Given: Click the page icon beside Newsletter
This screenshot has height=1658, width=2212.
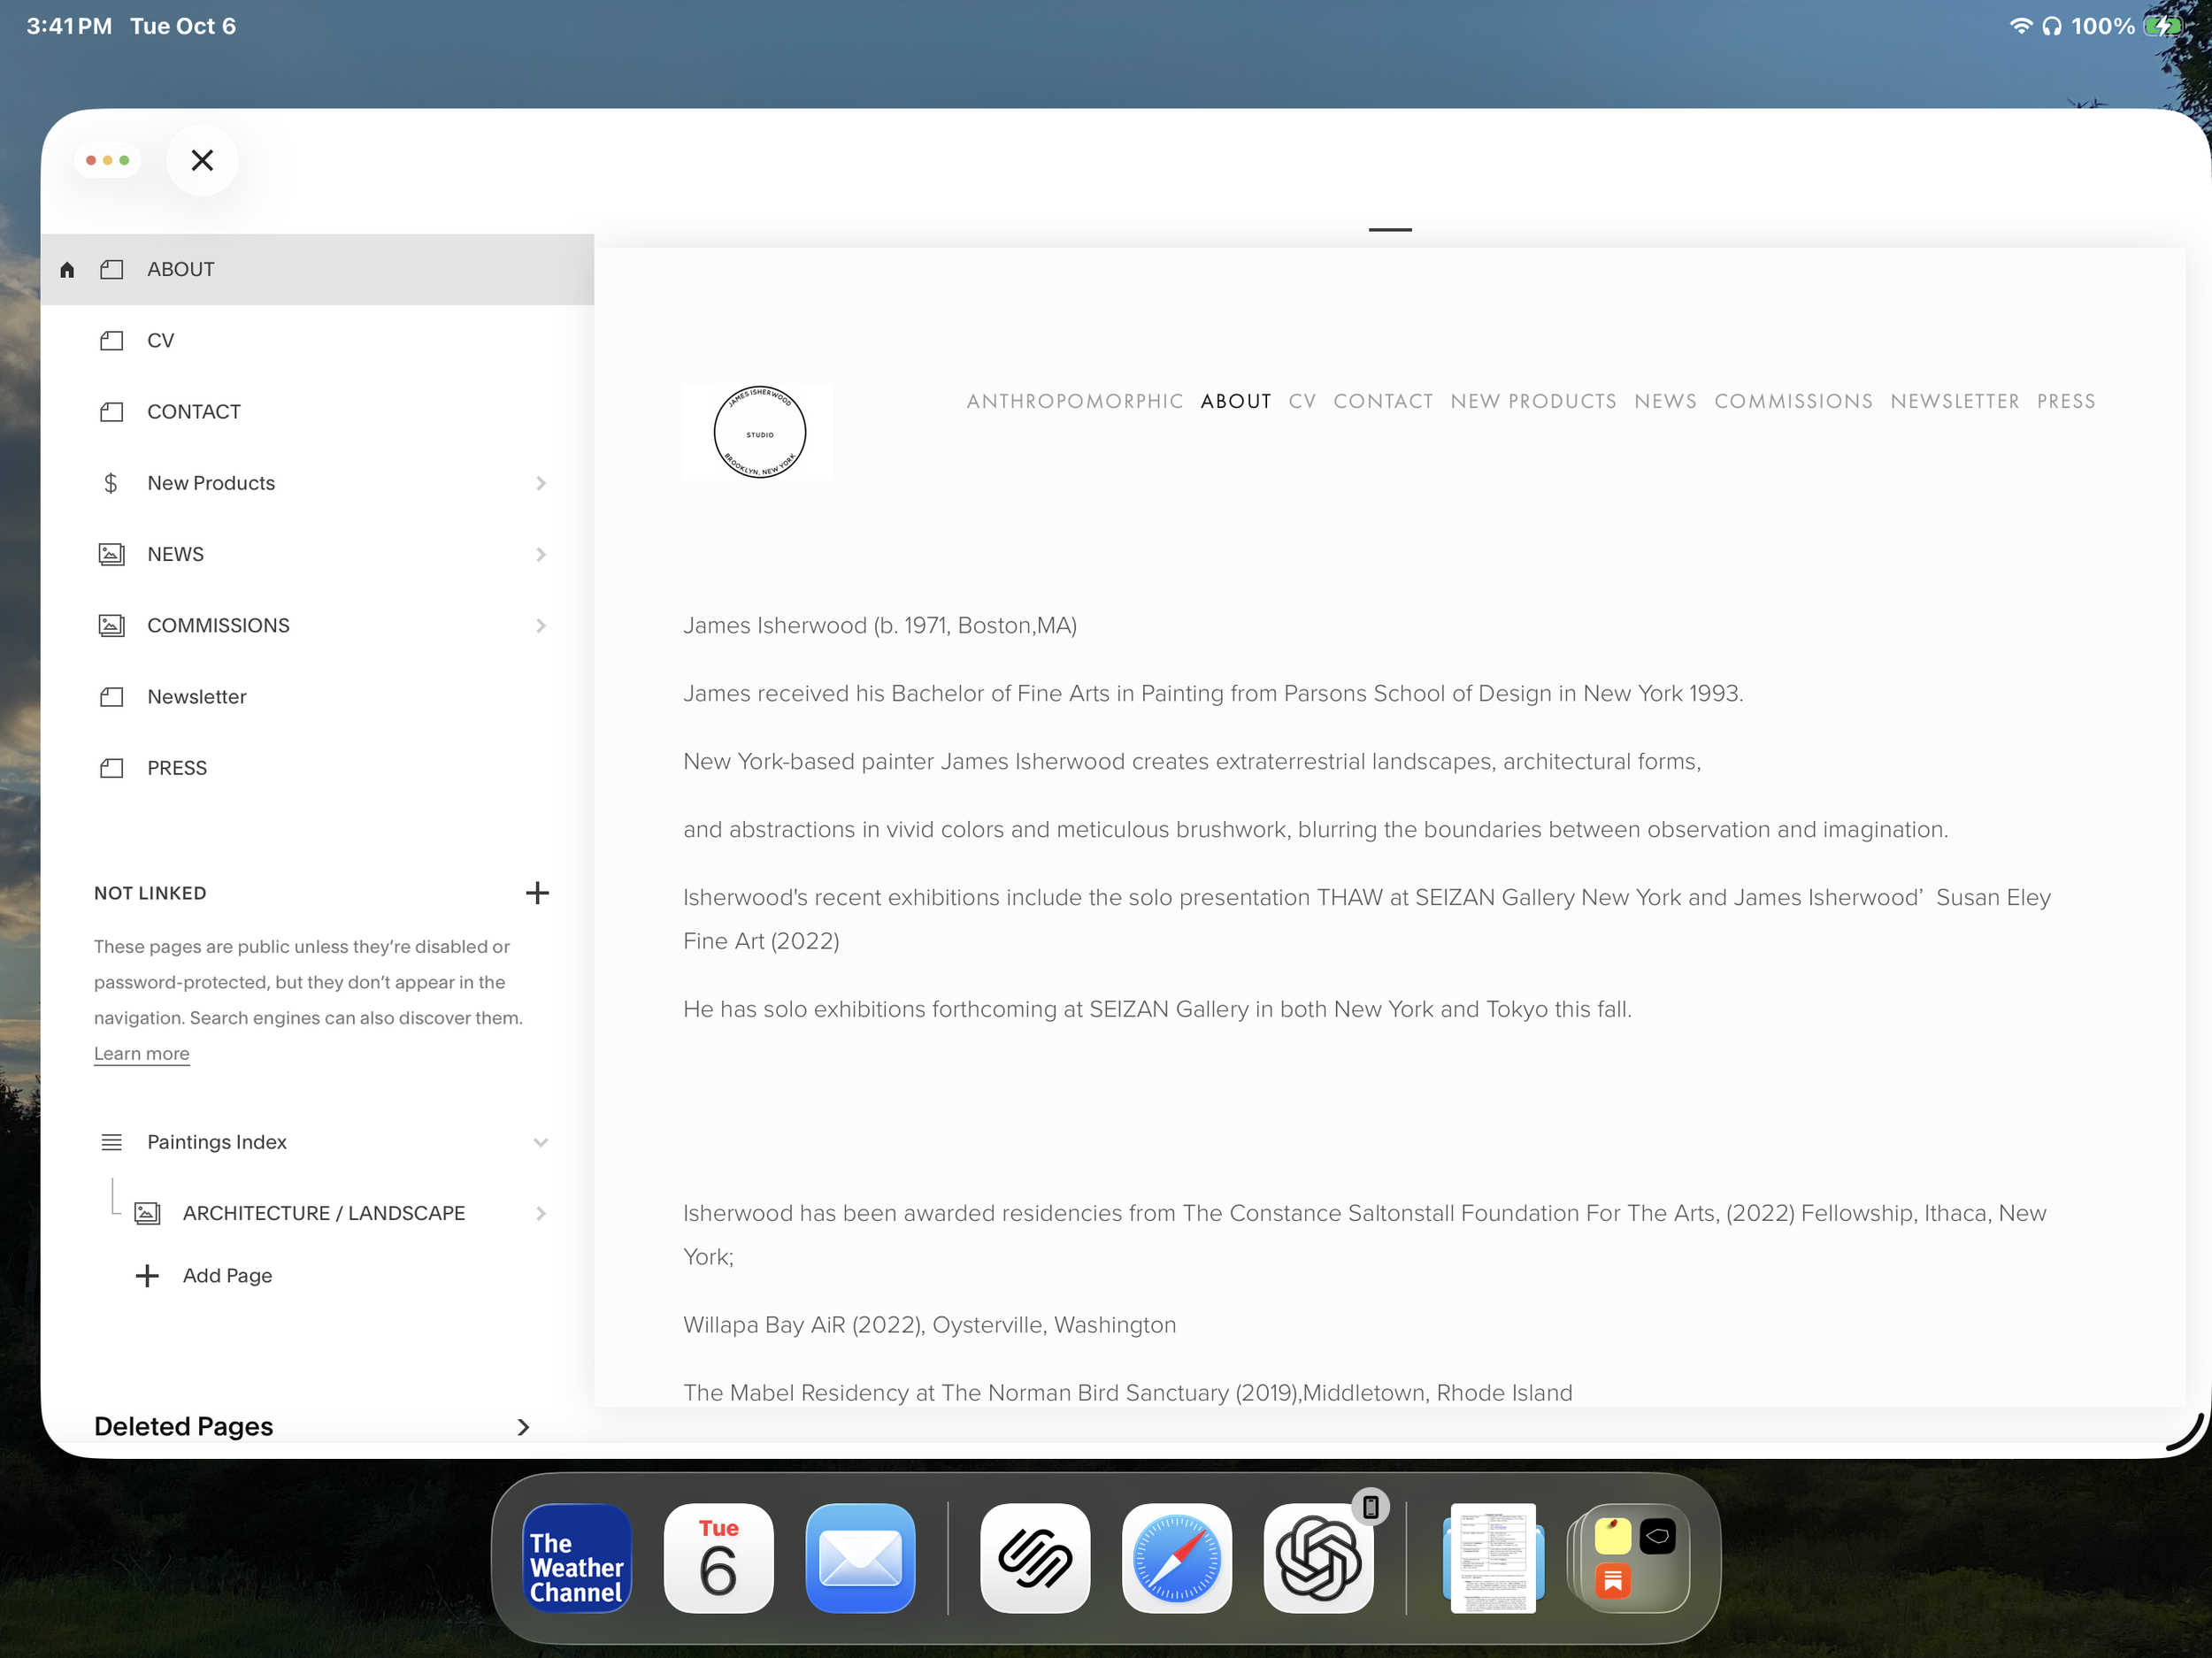Looking at the screenshot, I should pyautogui.click(x=111, y=697).
